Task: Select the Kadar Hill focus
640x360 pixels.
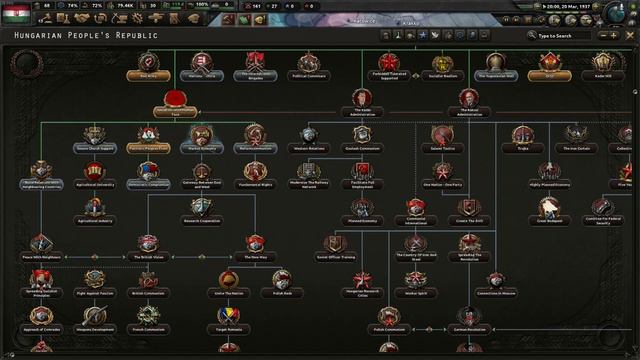Action: [x=603, y=67]
